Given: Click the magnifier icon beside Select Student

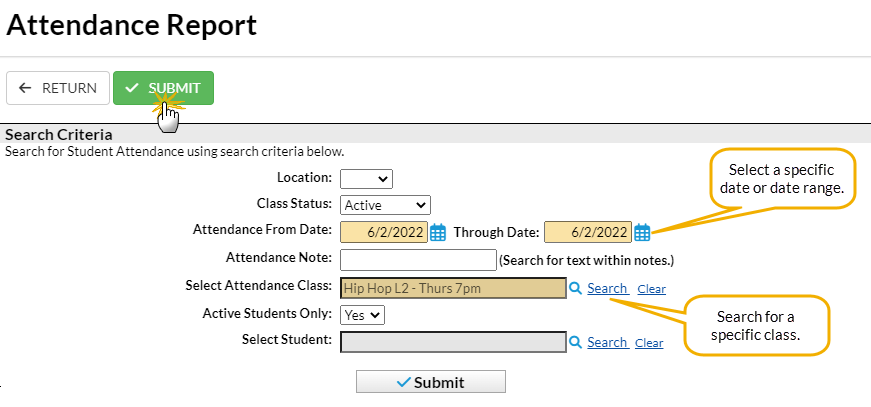Looking at the screenshot, I should [x=575, y=342].
